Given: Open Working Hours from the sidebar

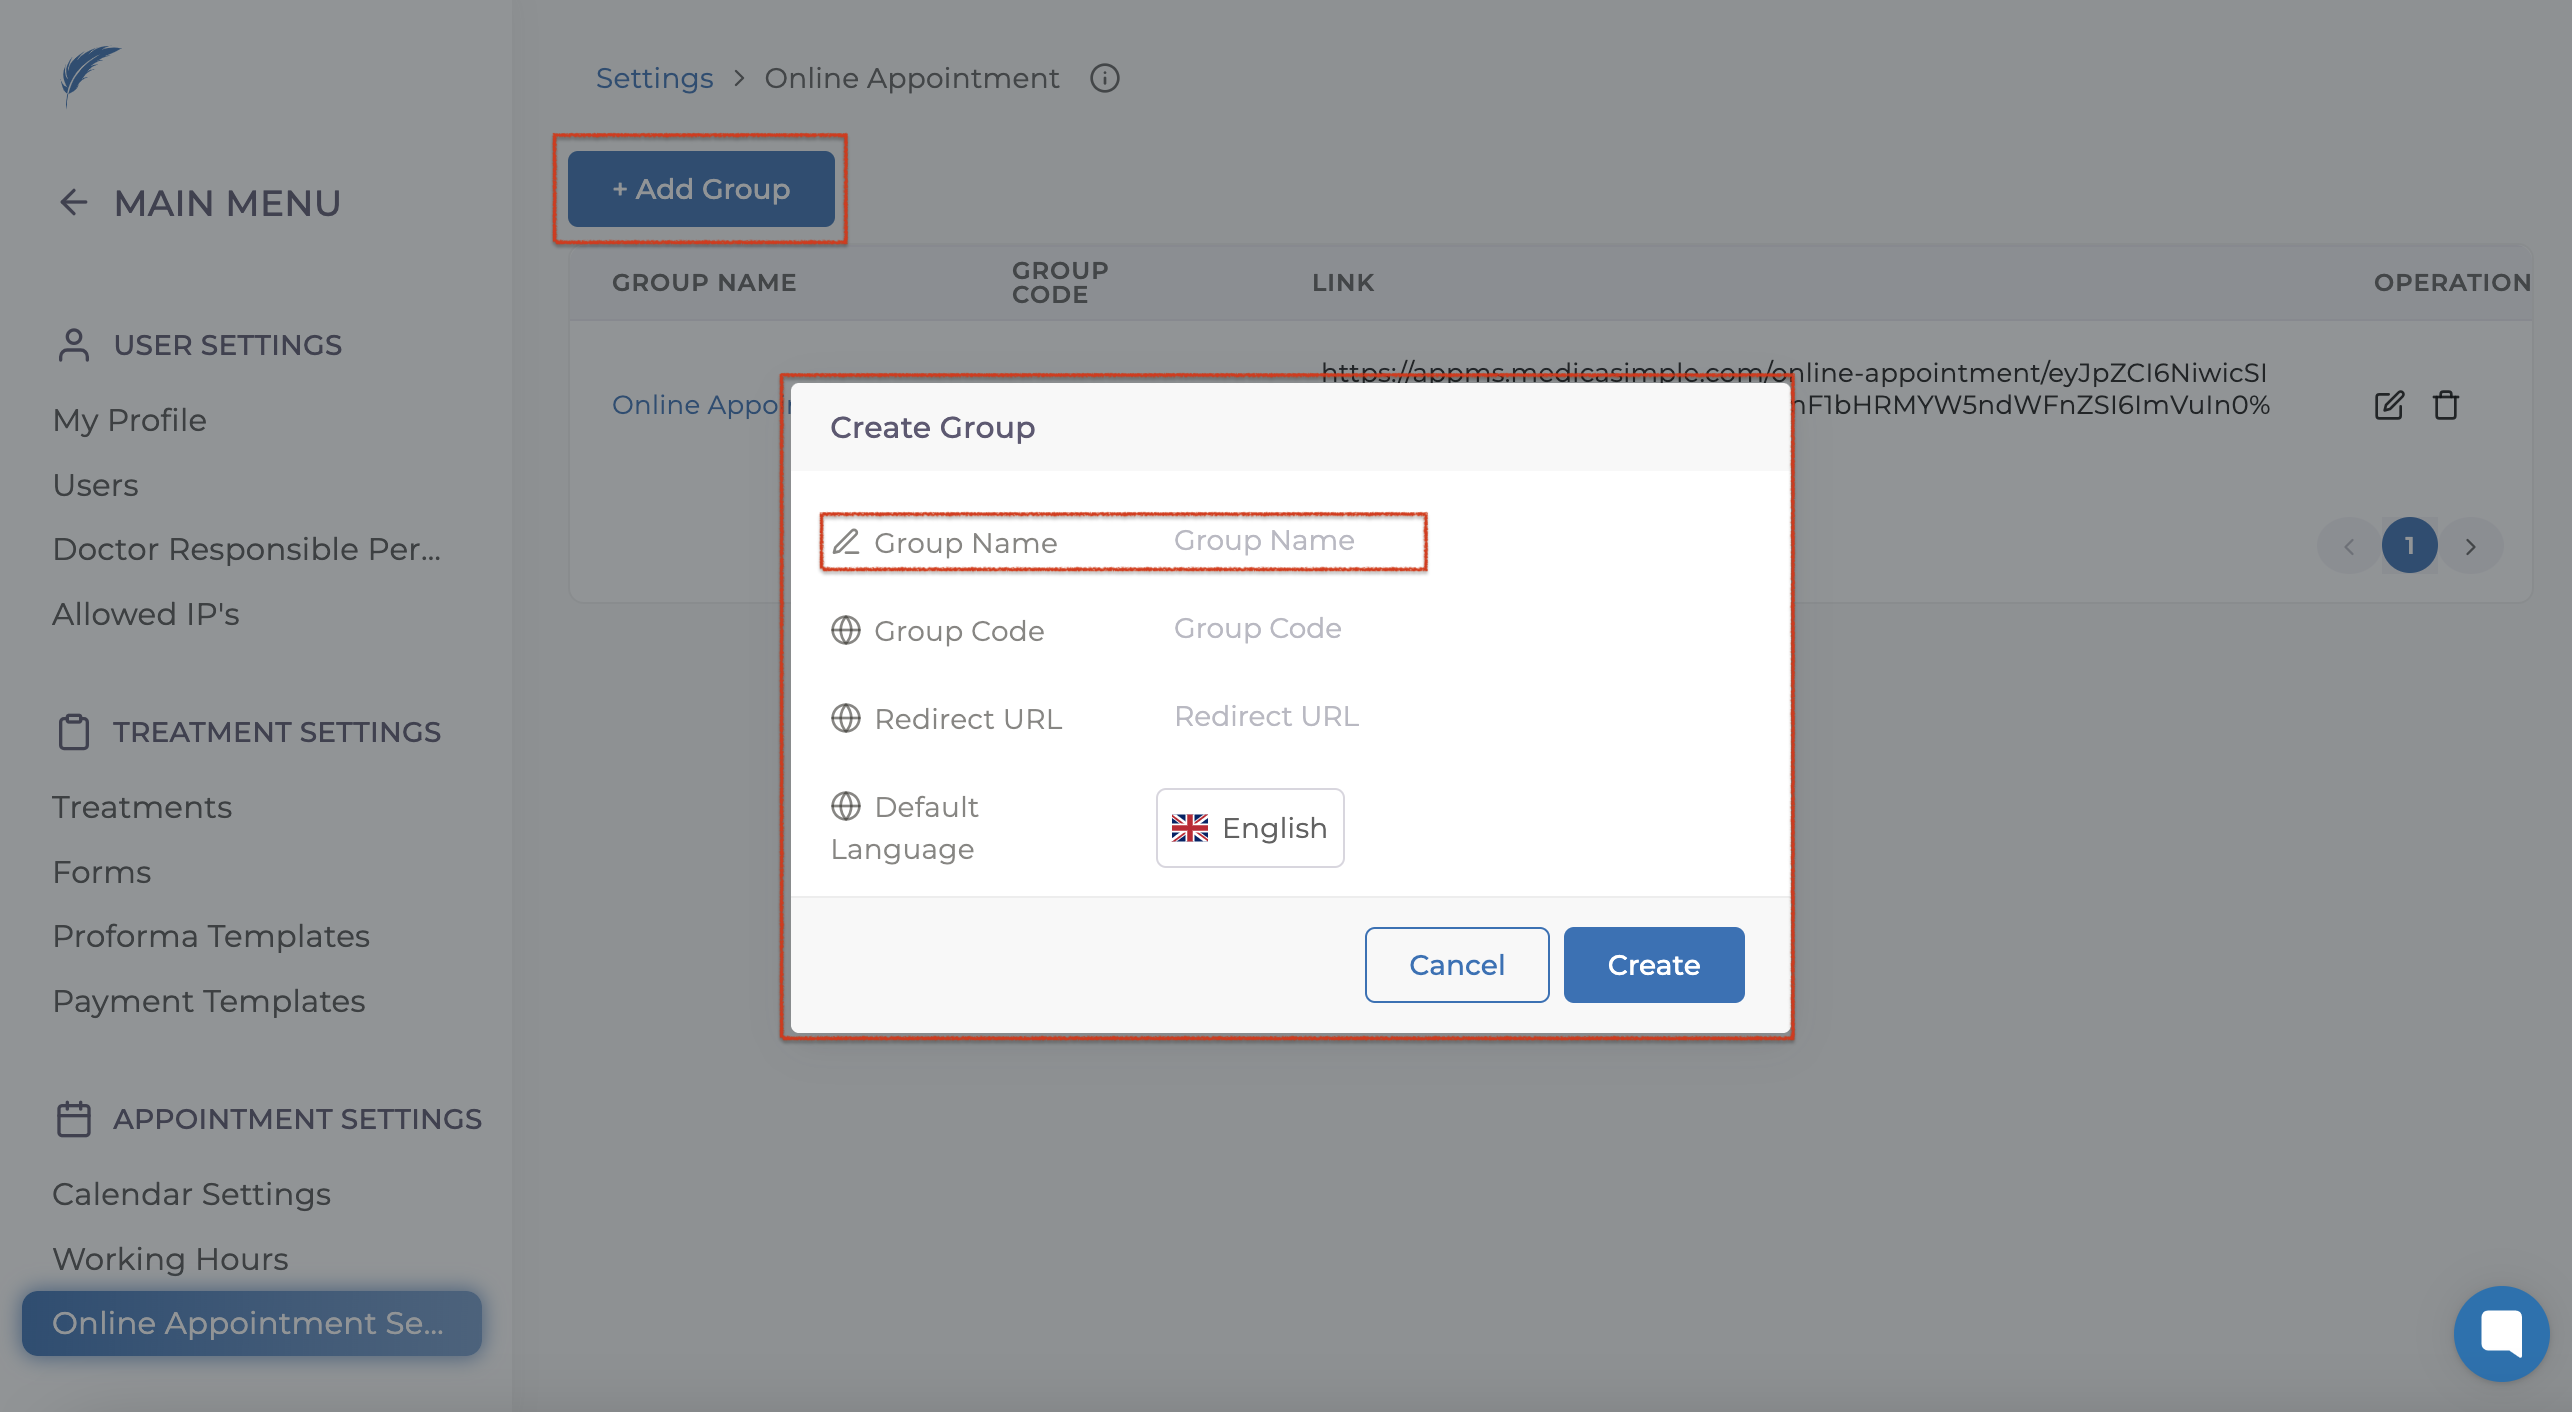Looking at the screenshot, I should (170, 1259).
